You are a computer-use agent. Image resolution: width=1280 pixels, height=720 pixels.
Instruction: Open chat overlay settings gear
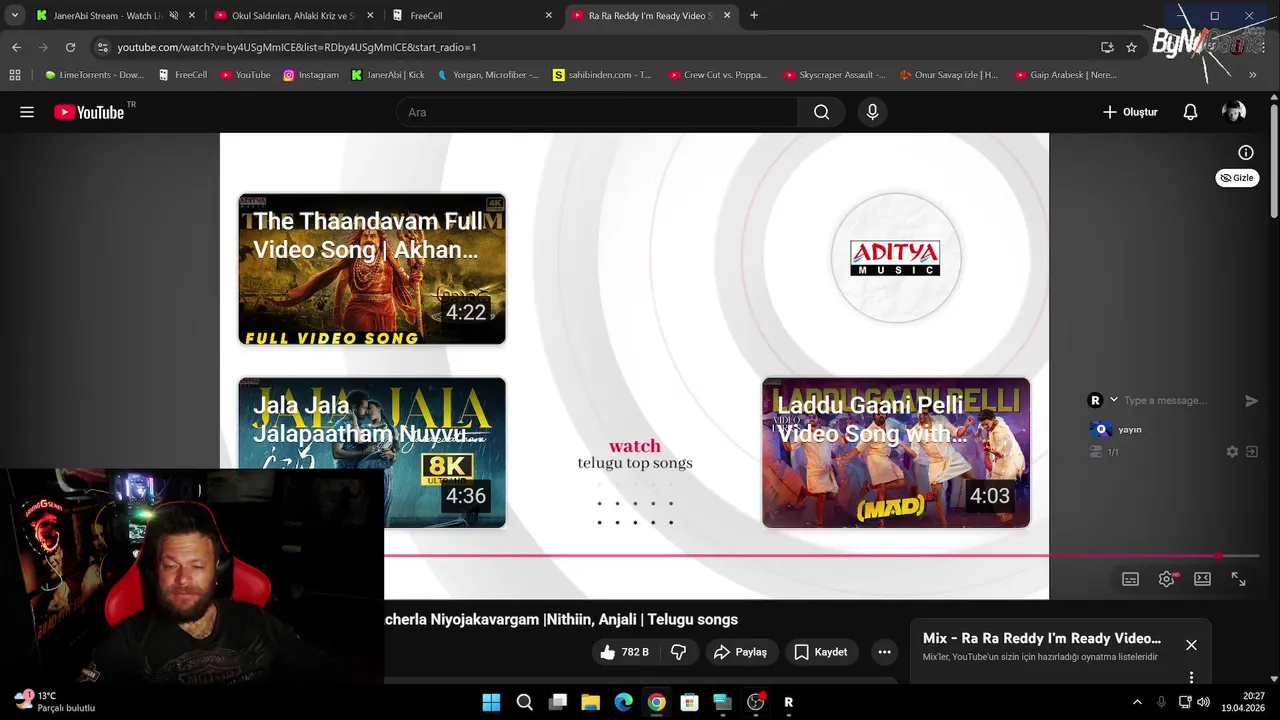pos(1232,452)
